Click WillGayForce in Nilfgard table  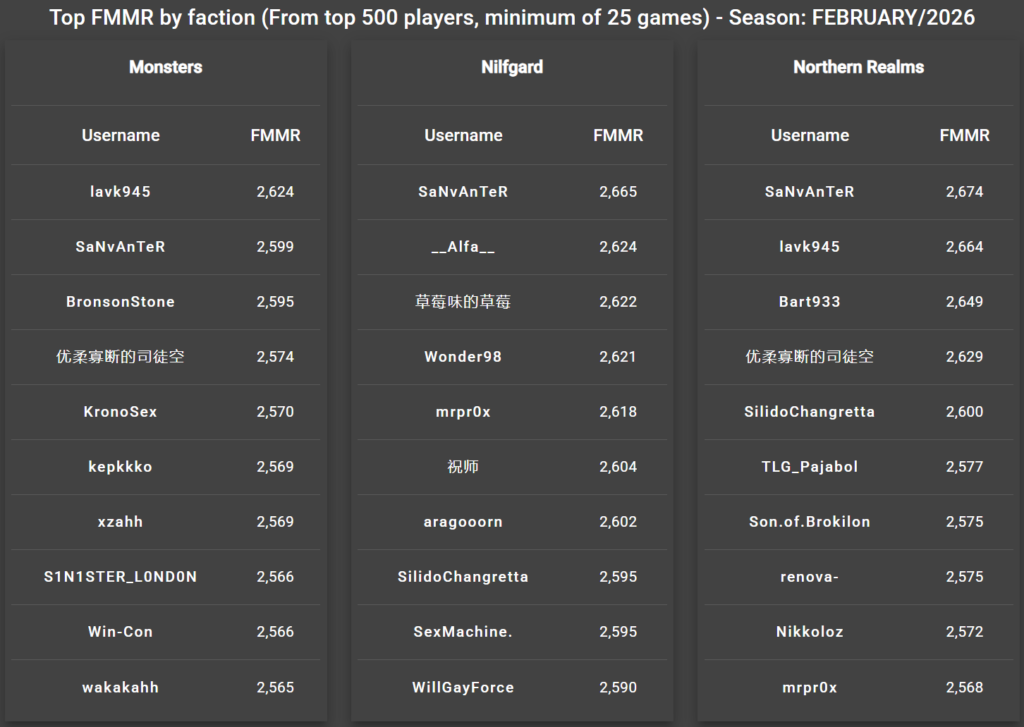[x=463, y=687]
